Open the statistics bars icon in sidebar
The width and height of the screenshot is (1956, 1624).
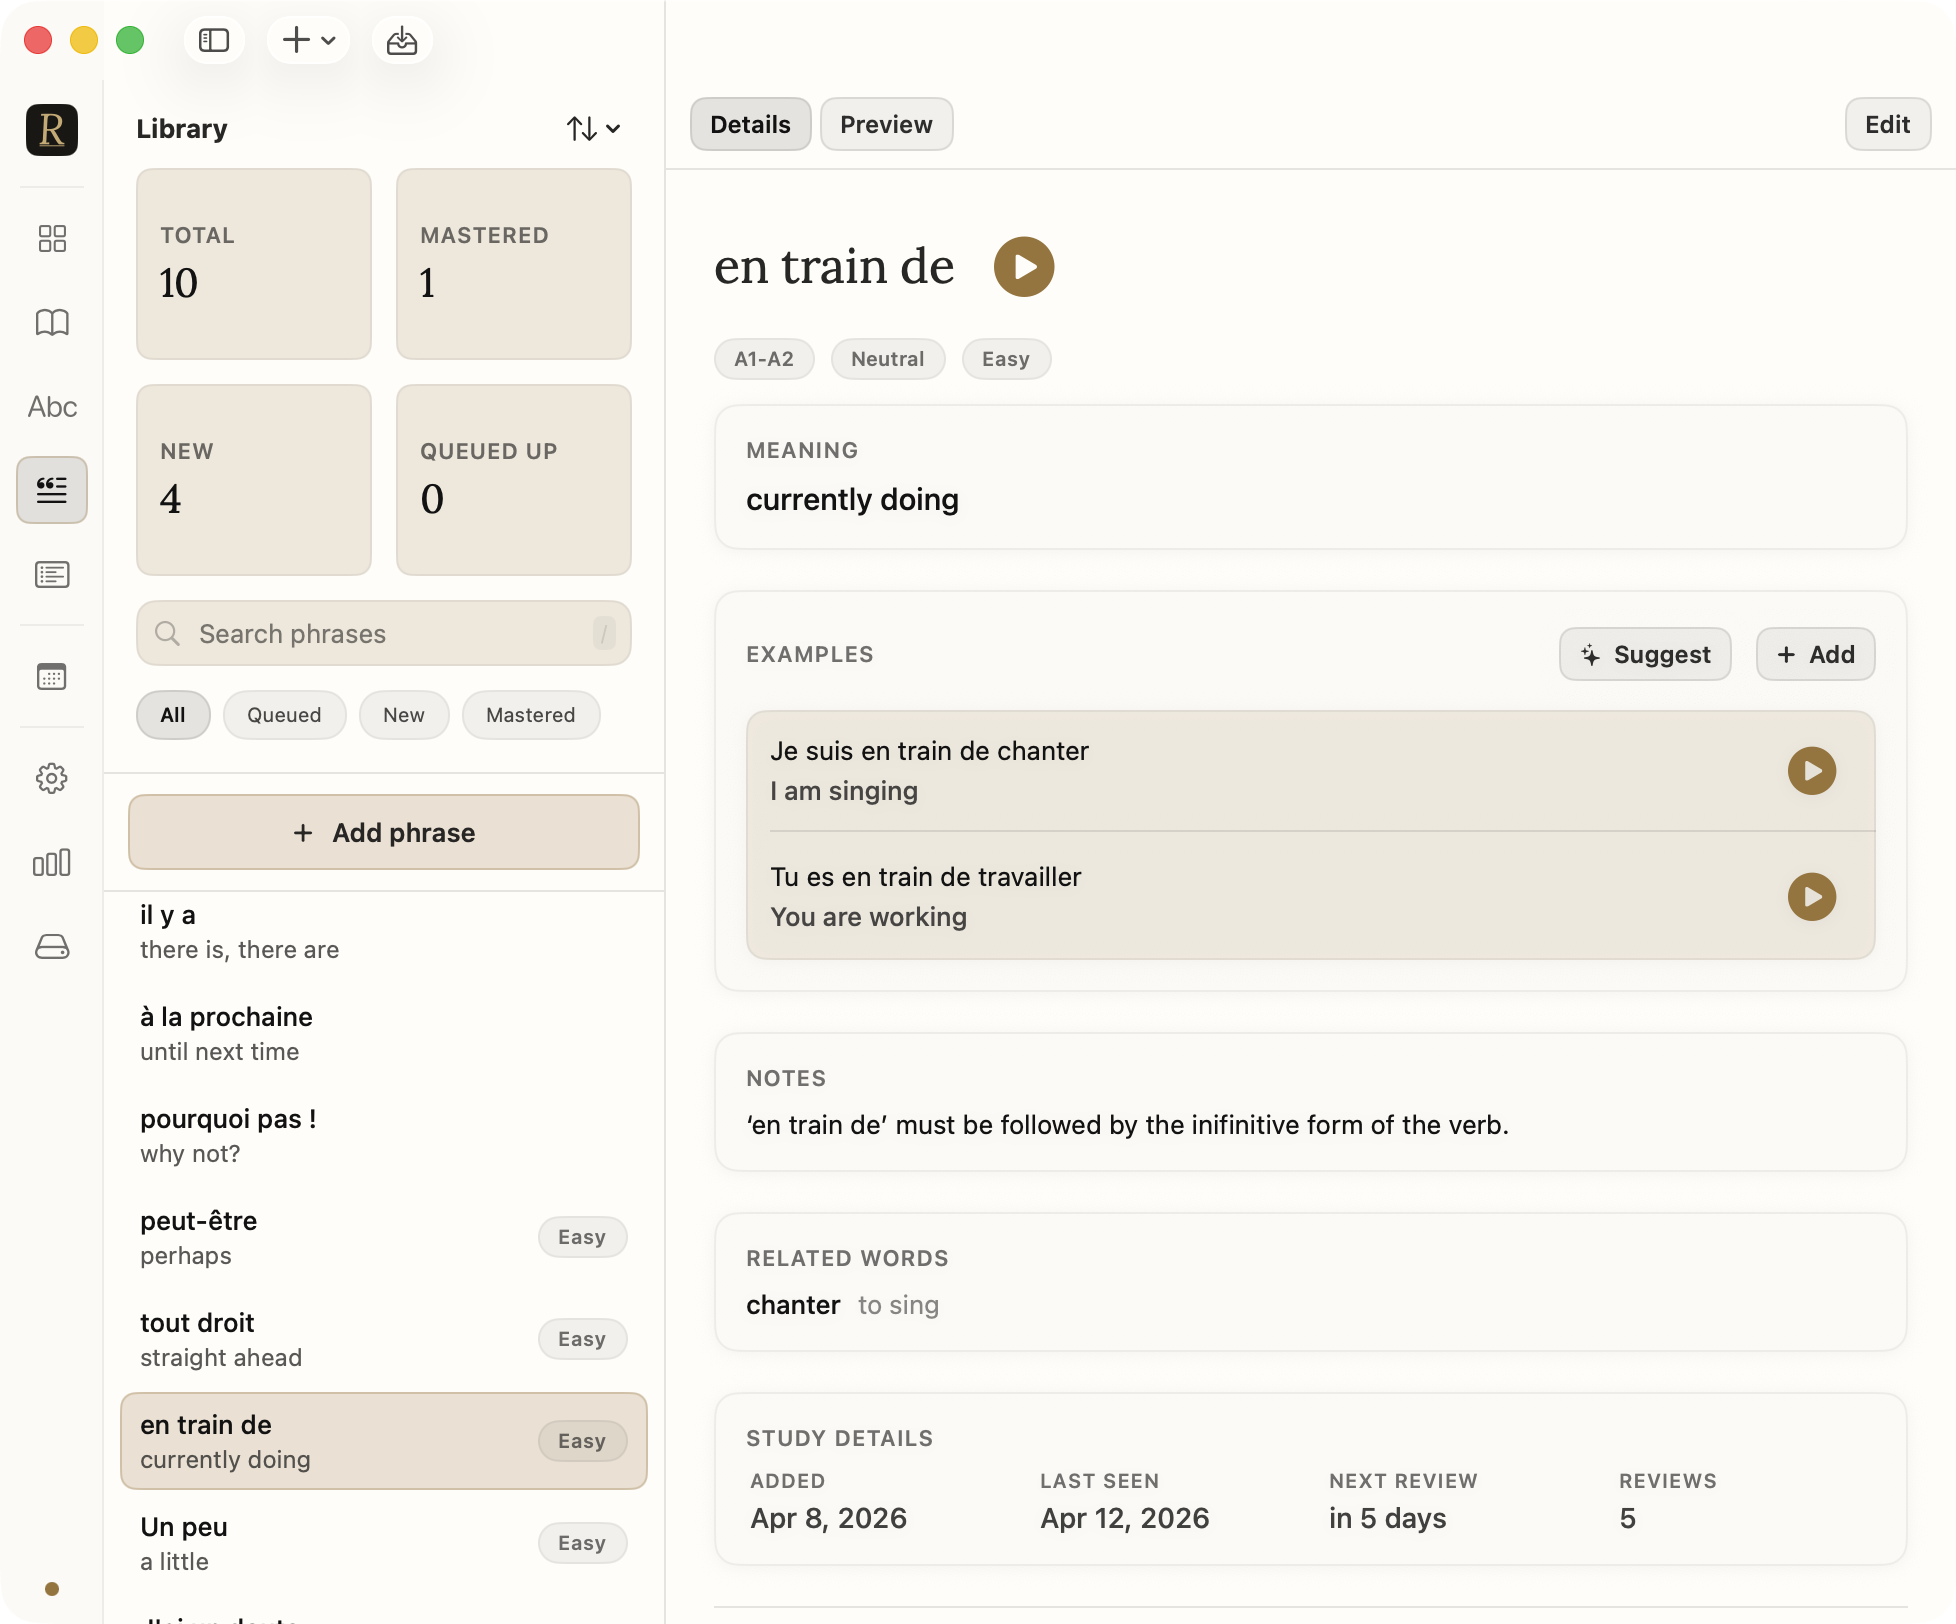52,862
